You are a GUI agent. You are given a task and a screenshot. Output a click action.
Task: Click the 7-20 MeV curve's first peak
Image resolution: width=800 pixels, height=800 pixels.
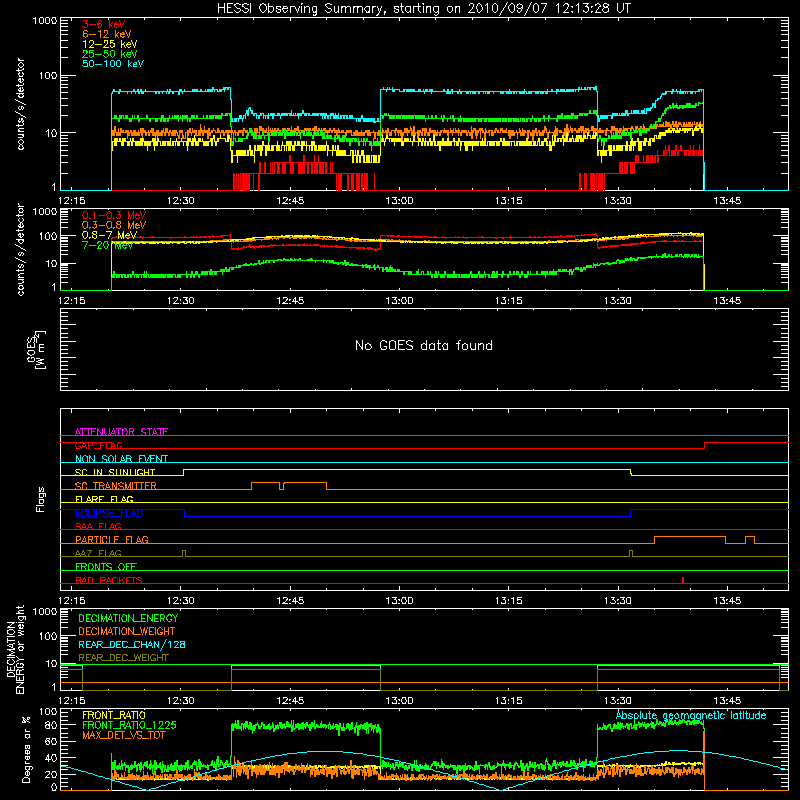click(301, 260)
